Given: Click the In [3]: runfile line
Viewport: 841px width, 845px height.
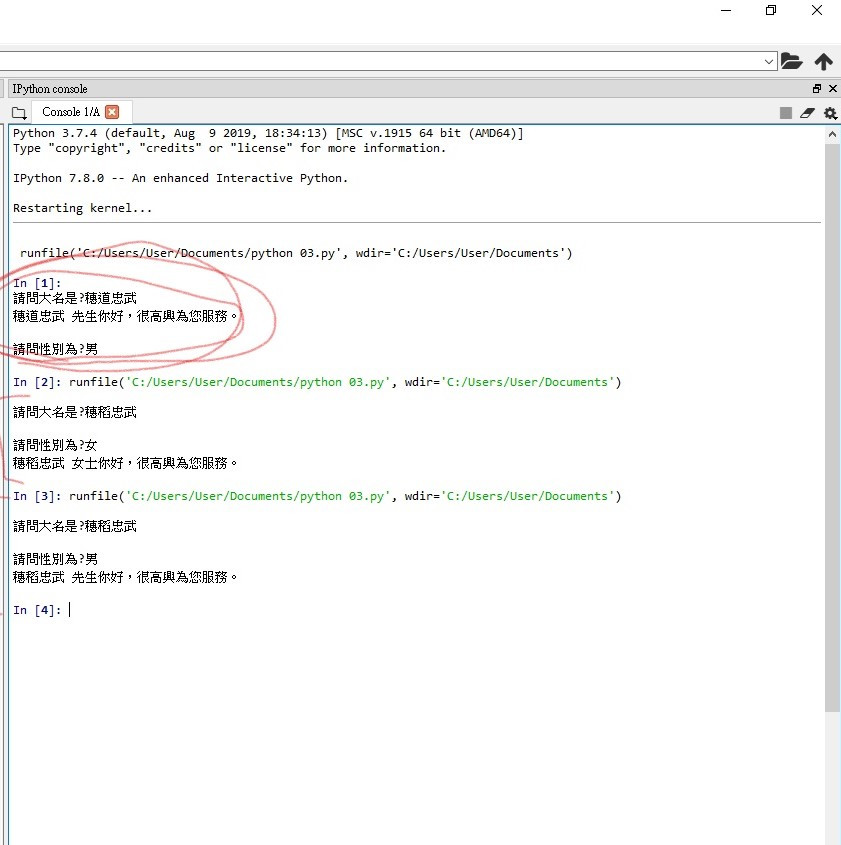Looking at the screenshot, I should coord(317,496).
